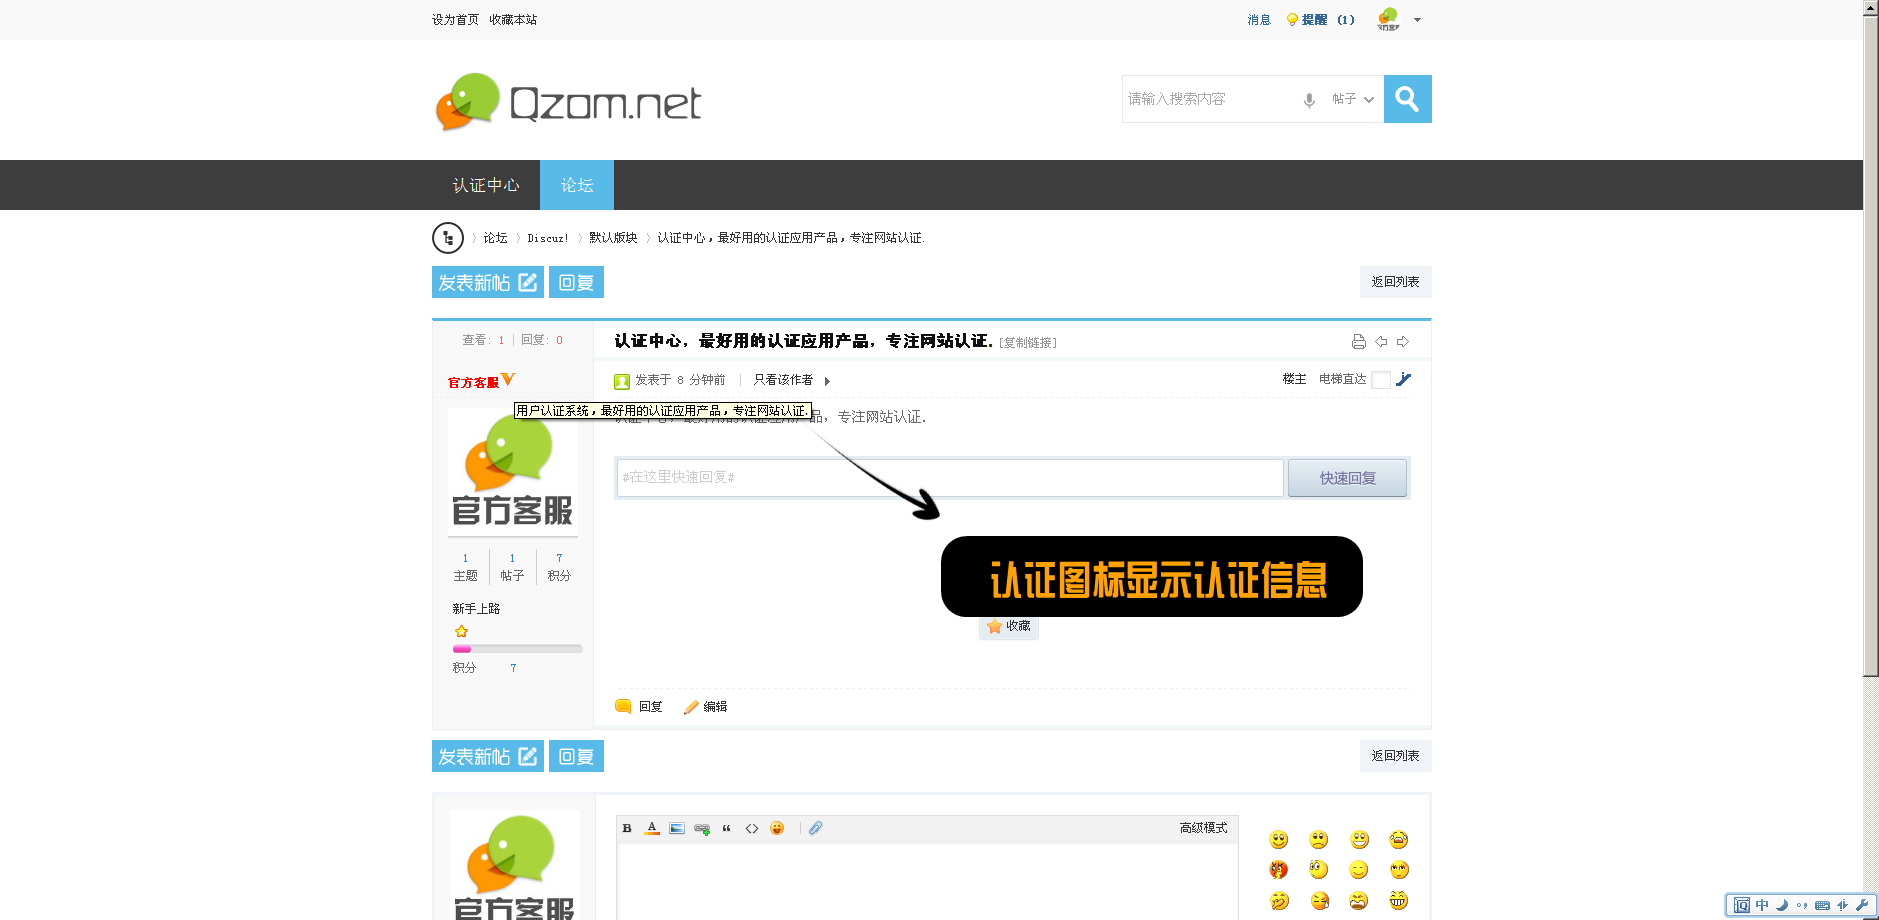Click the insert link editor icon

pyautogui.click(x=702, y=828)
